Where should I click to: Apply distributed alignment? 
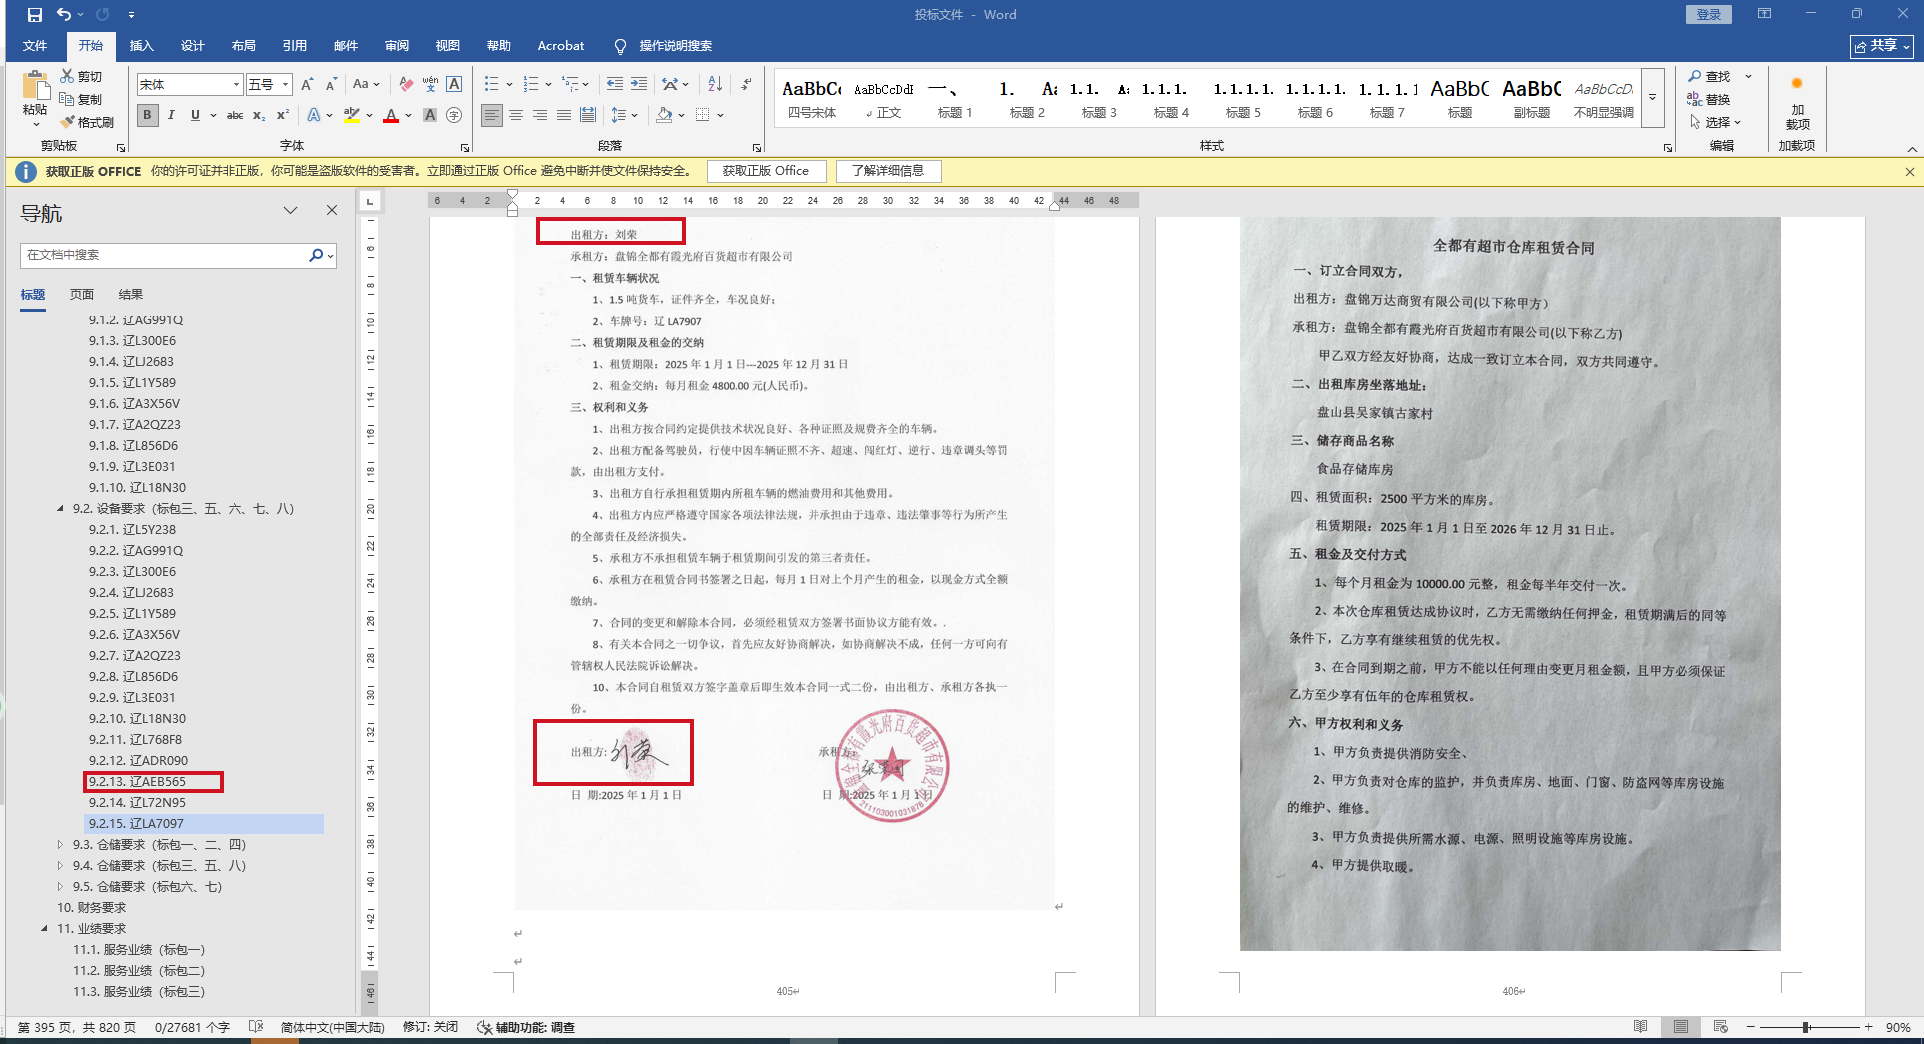tap(588, 115)
